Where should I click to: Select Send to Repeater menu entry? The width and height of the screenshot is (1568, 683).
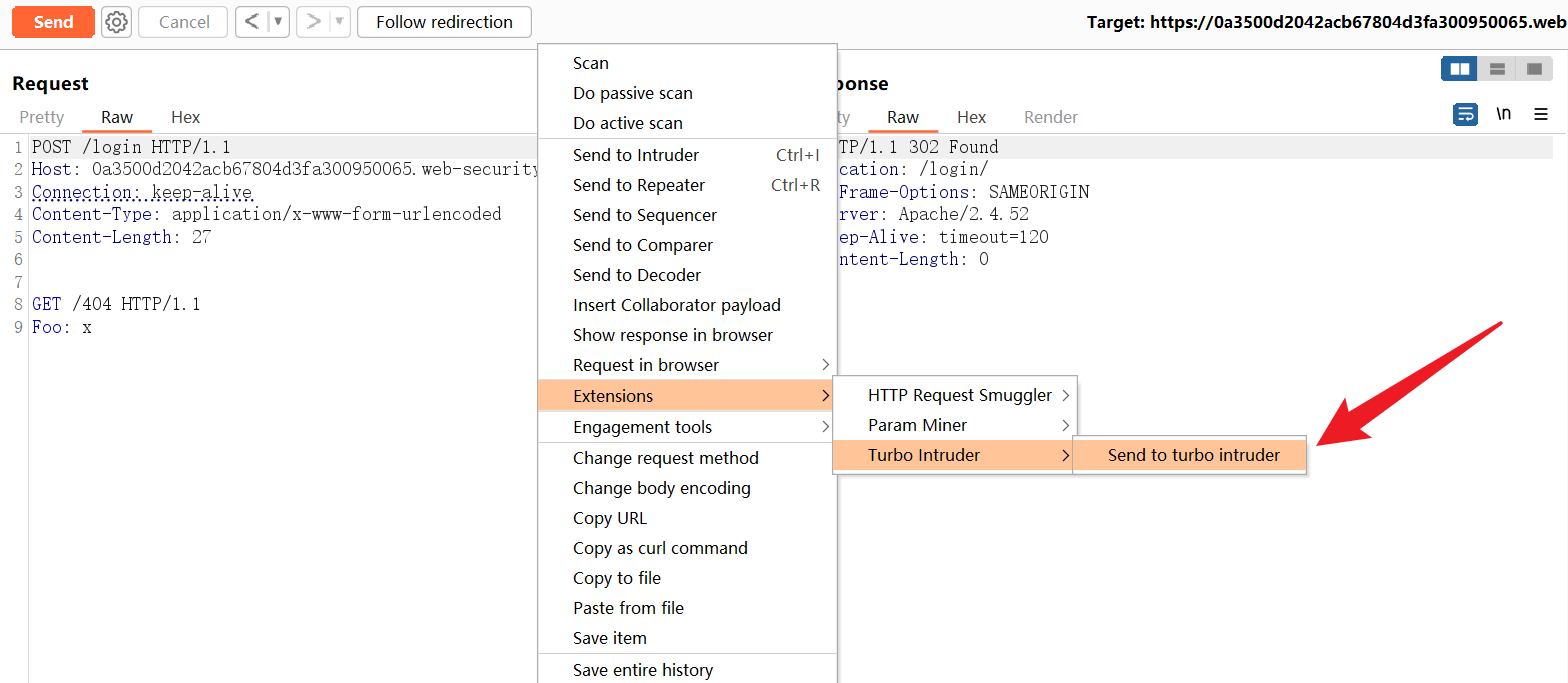(639, 185)
